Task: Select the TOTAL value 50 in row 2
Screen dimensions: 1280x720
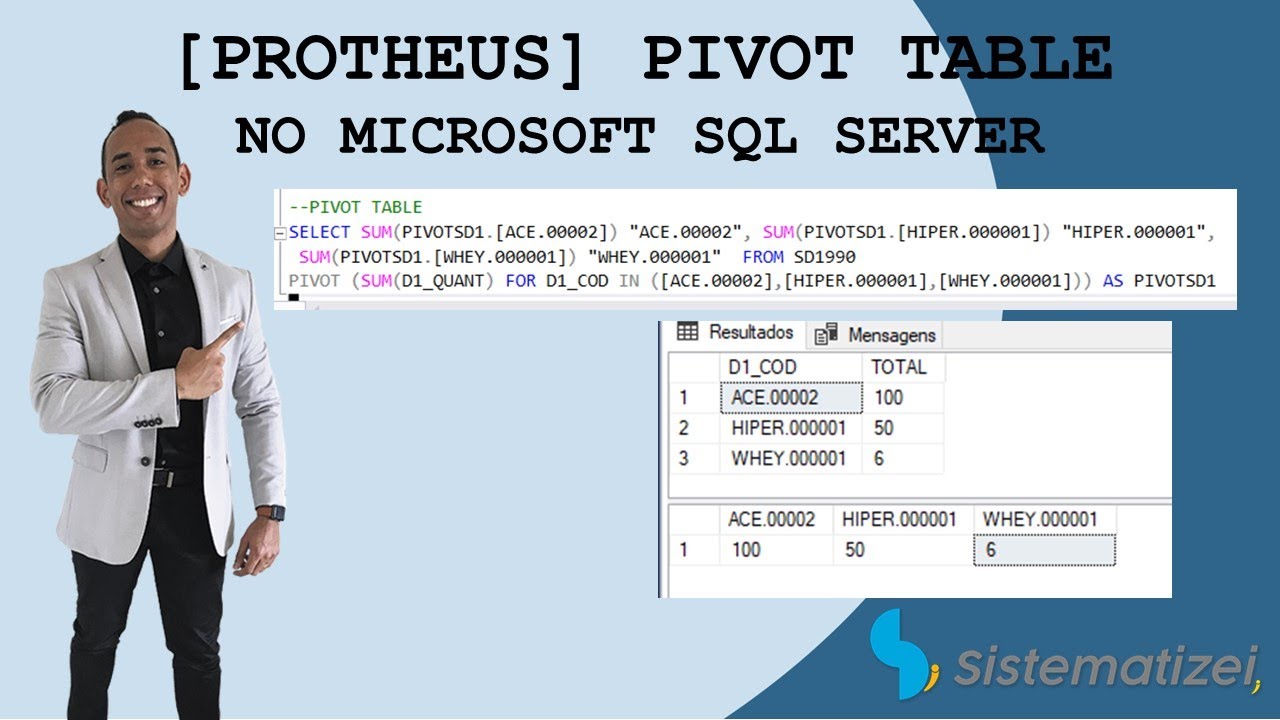Action: point(903,428)
